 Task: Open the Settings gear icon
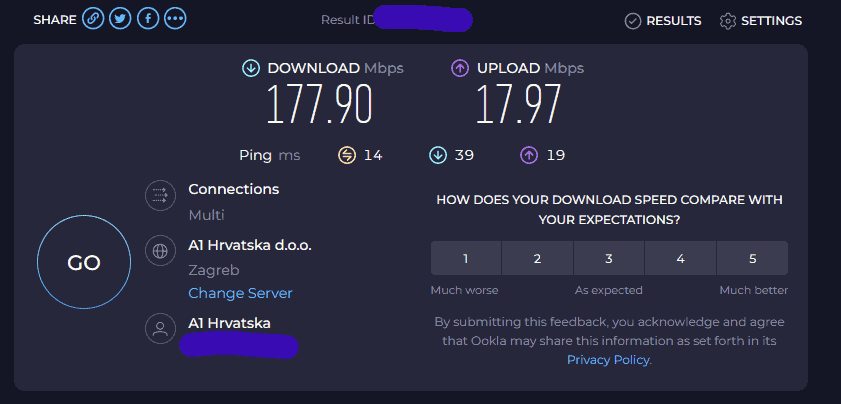pos(728,21)
